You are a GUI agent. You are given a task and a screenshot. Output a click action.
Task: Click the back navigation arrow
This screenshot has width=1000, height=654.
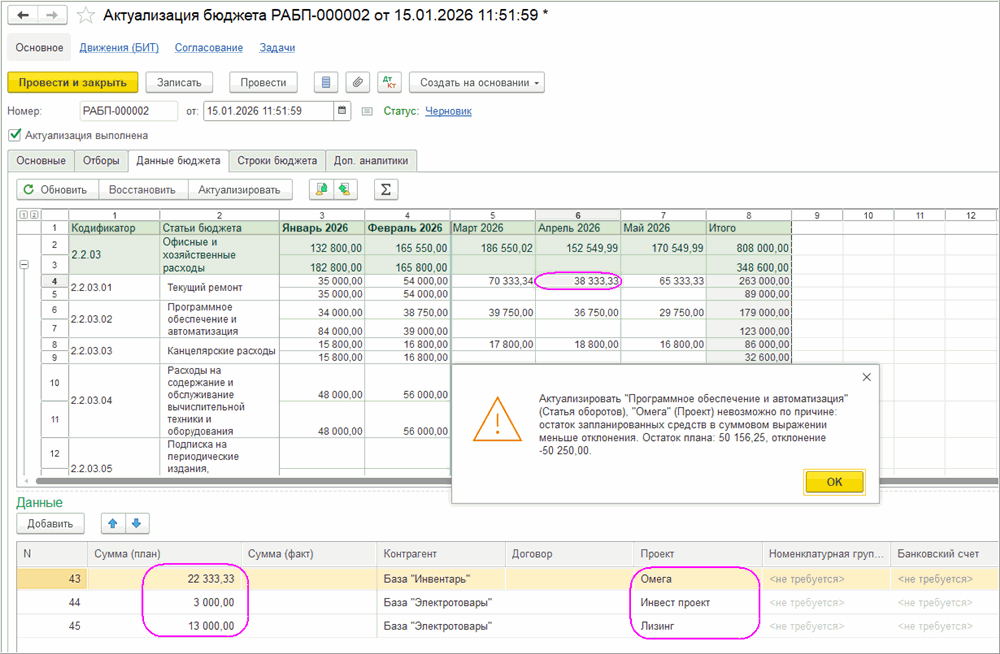point(23,16)
